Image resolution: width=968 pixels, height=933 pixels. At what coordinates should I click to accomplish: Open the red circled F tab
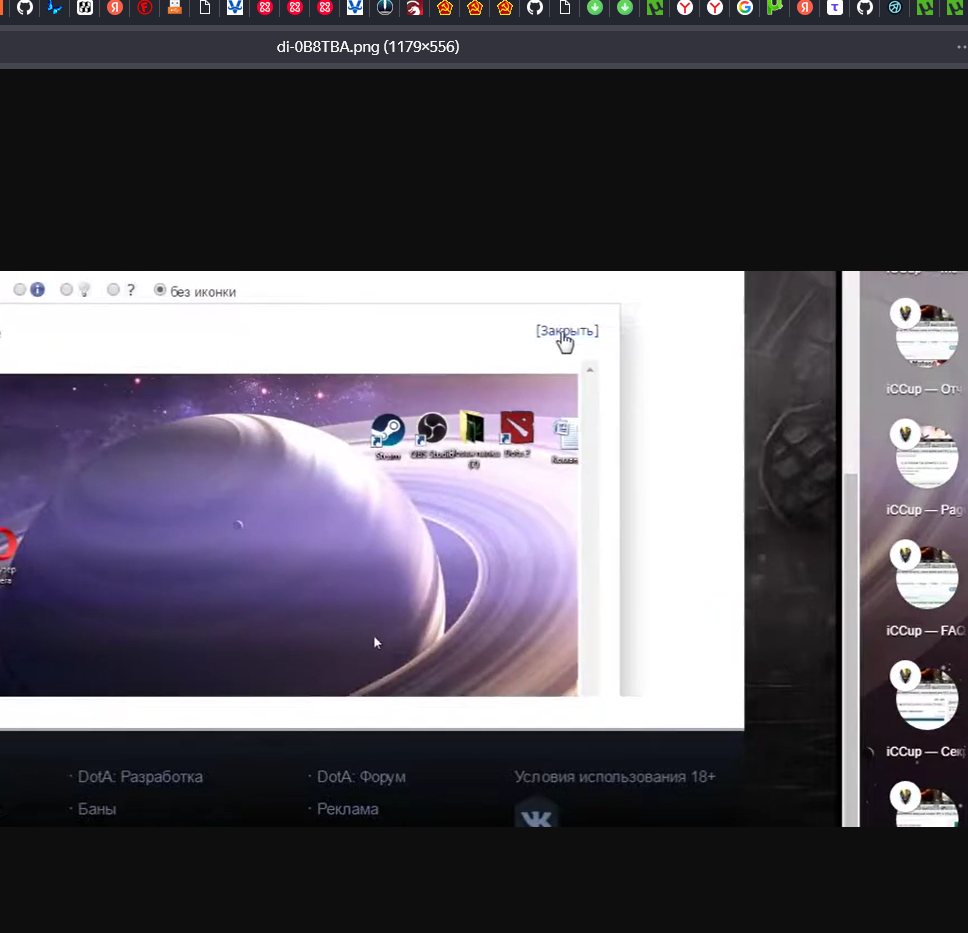(145, 7)
